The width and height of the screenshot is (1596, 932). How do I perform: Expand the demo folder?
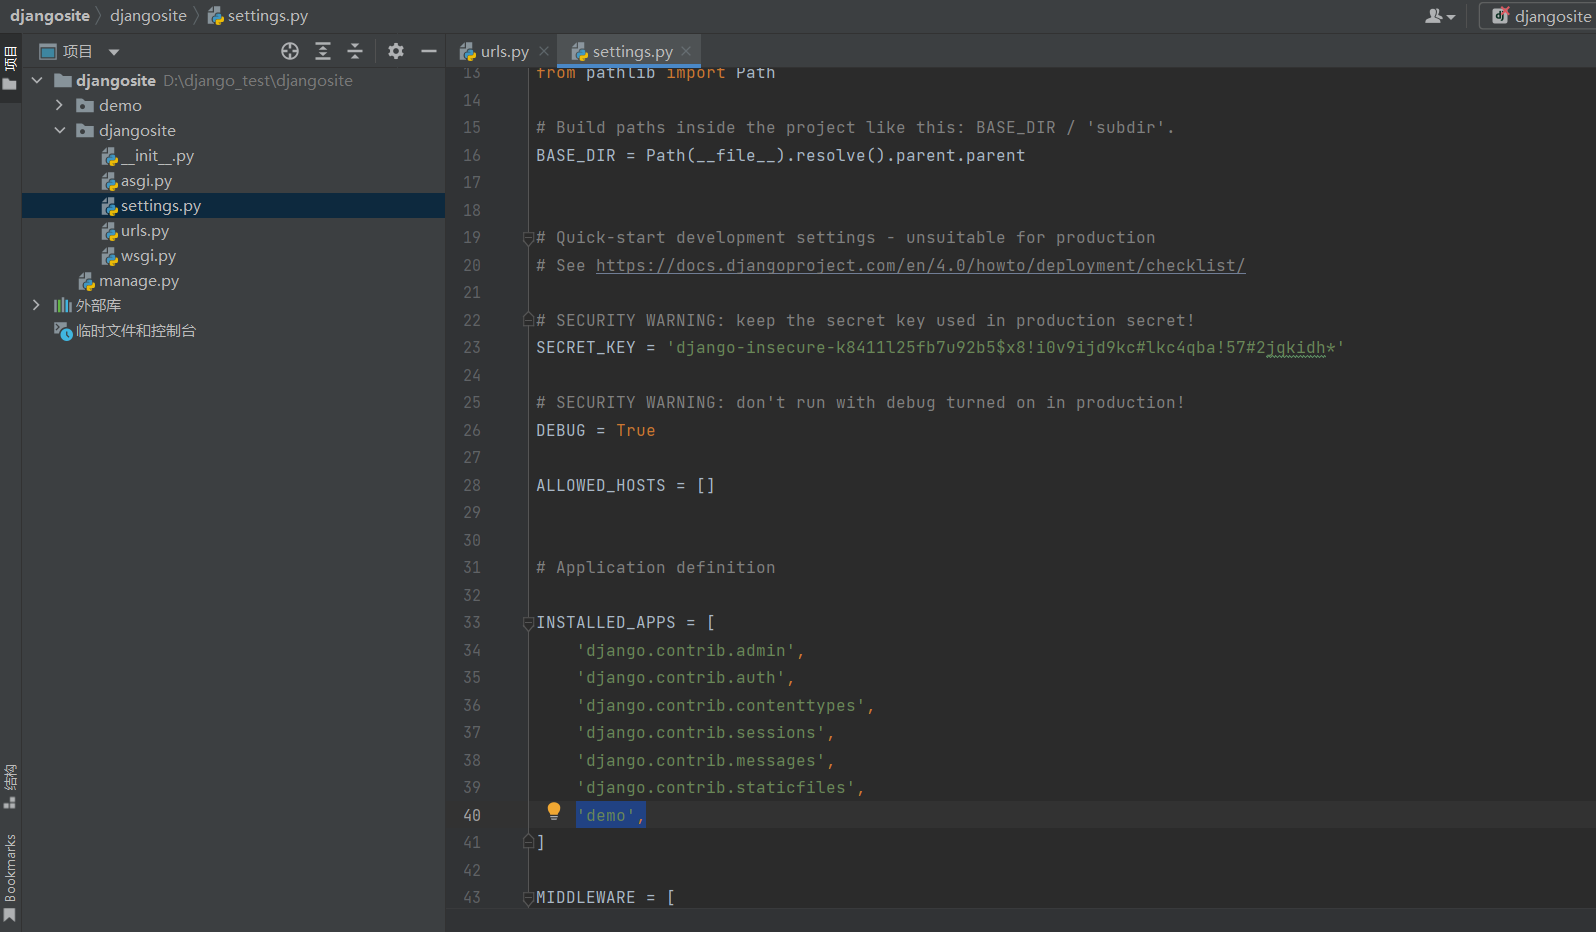coord(59,105)
